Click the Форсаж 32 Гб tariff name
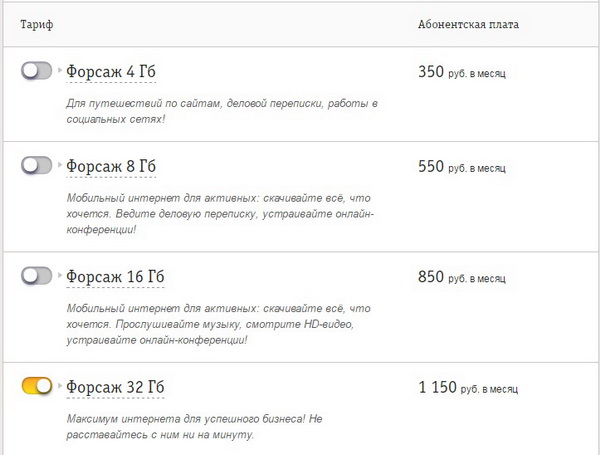 (115, 386)
